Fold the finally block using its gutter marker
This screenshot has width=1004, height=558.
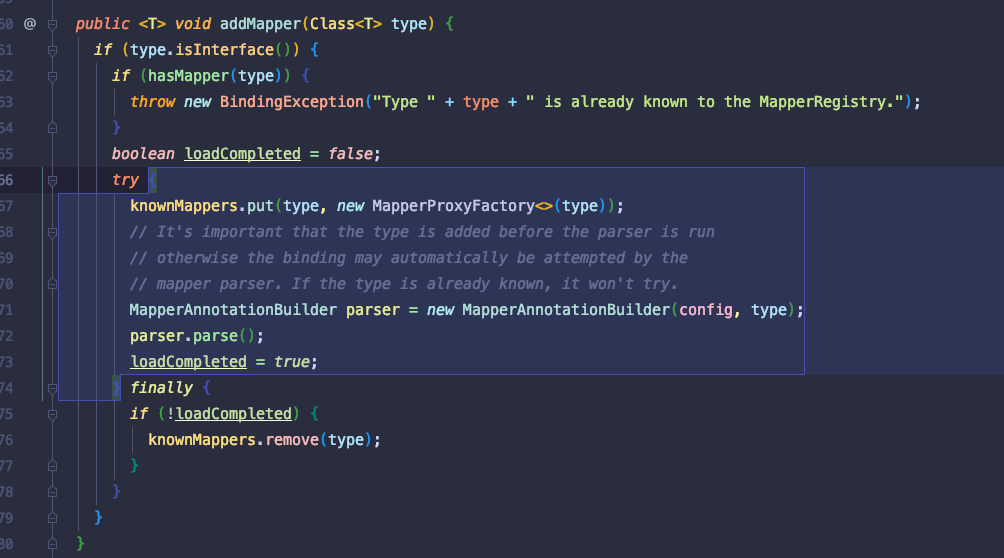(53, 387)
